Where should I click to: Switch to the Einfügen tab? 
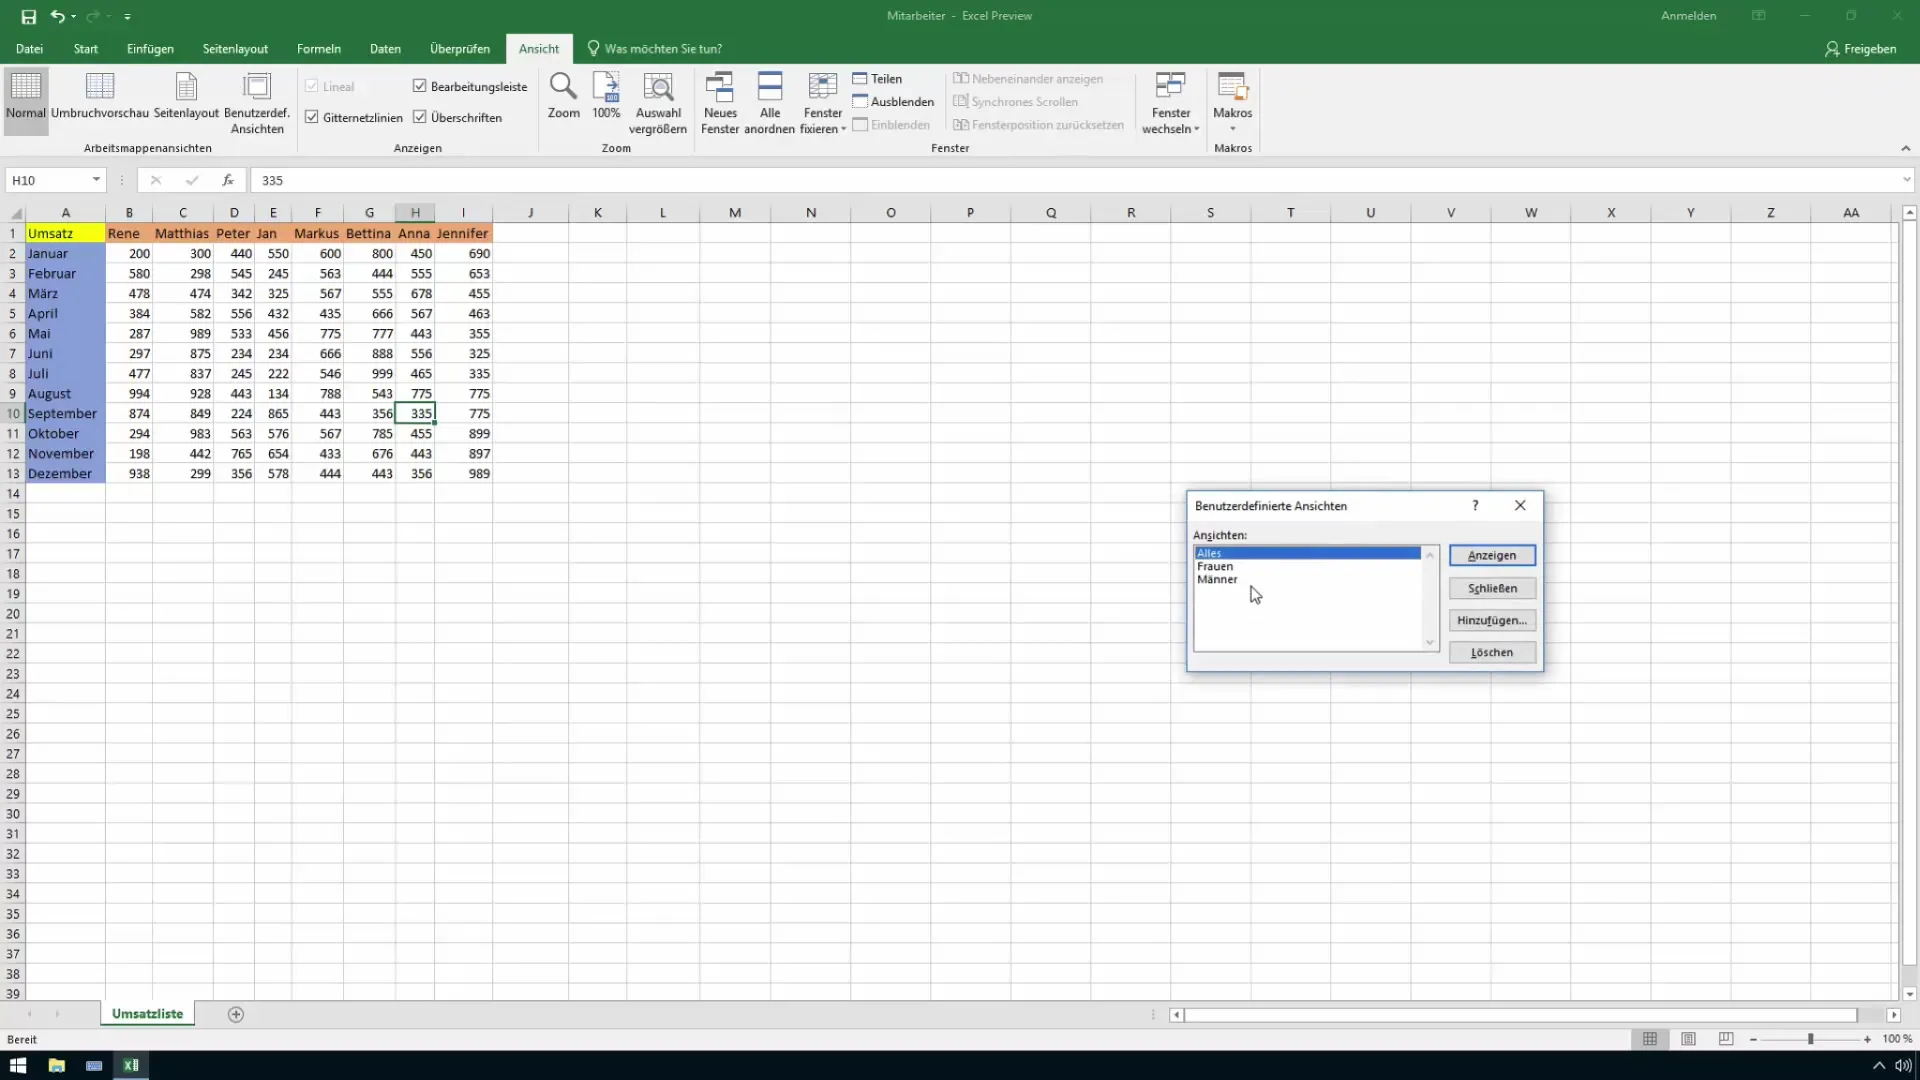click(150, 49)
